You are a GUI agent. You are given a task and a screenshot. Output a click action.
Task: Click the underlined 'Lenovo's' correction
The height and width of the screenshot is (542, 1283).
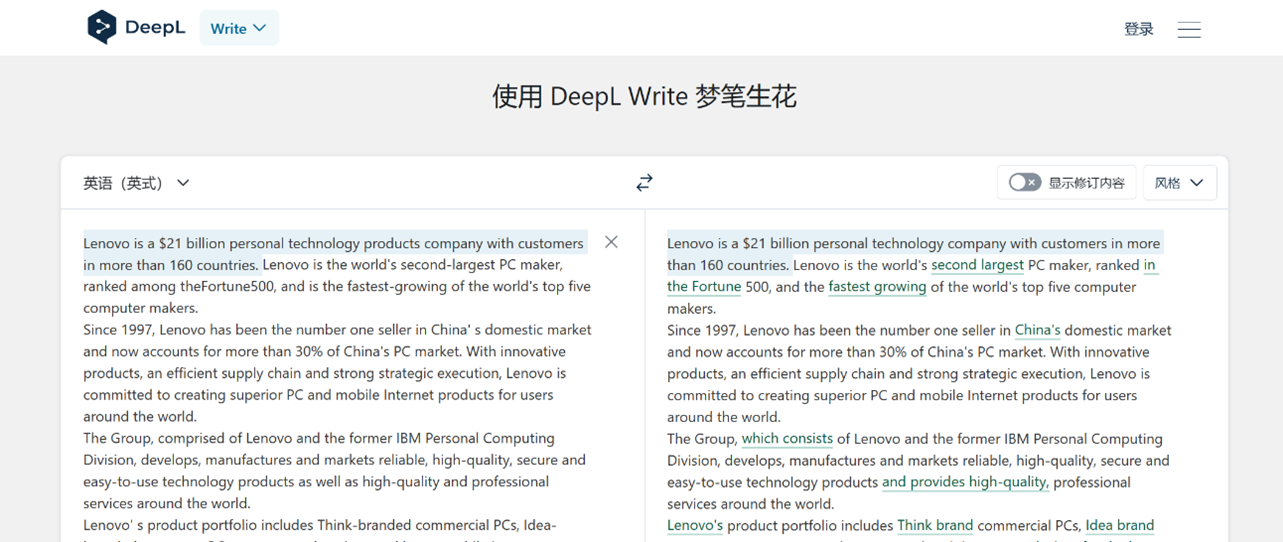click(x=695, y=525)
